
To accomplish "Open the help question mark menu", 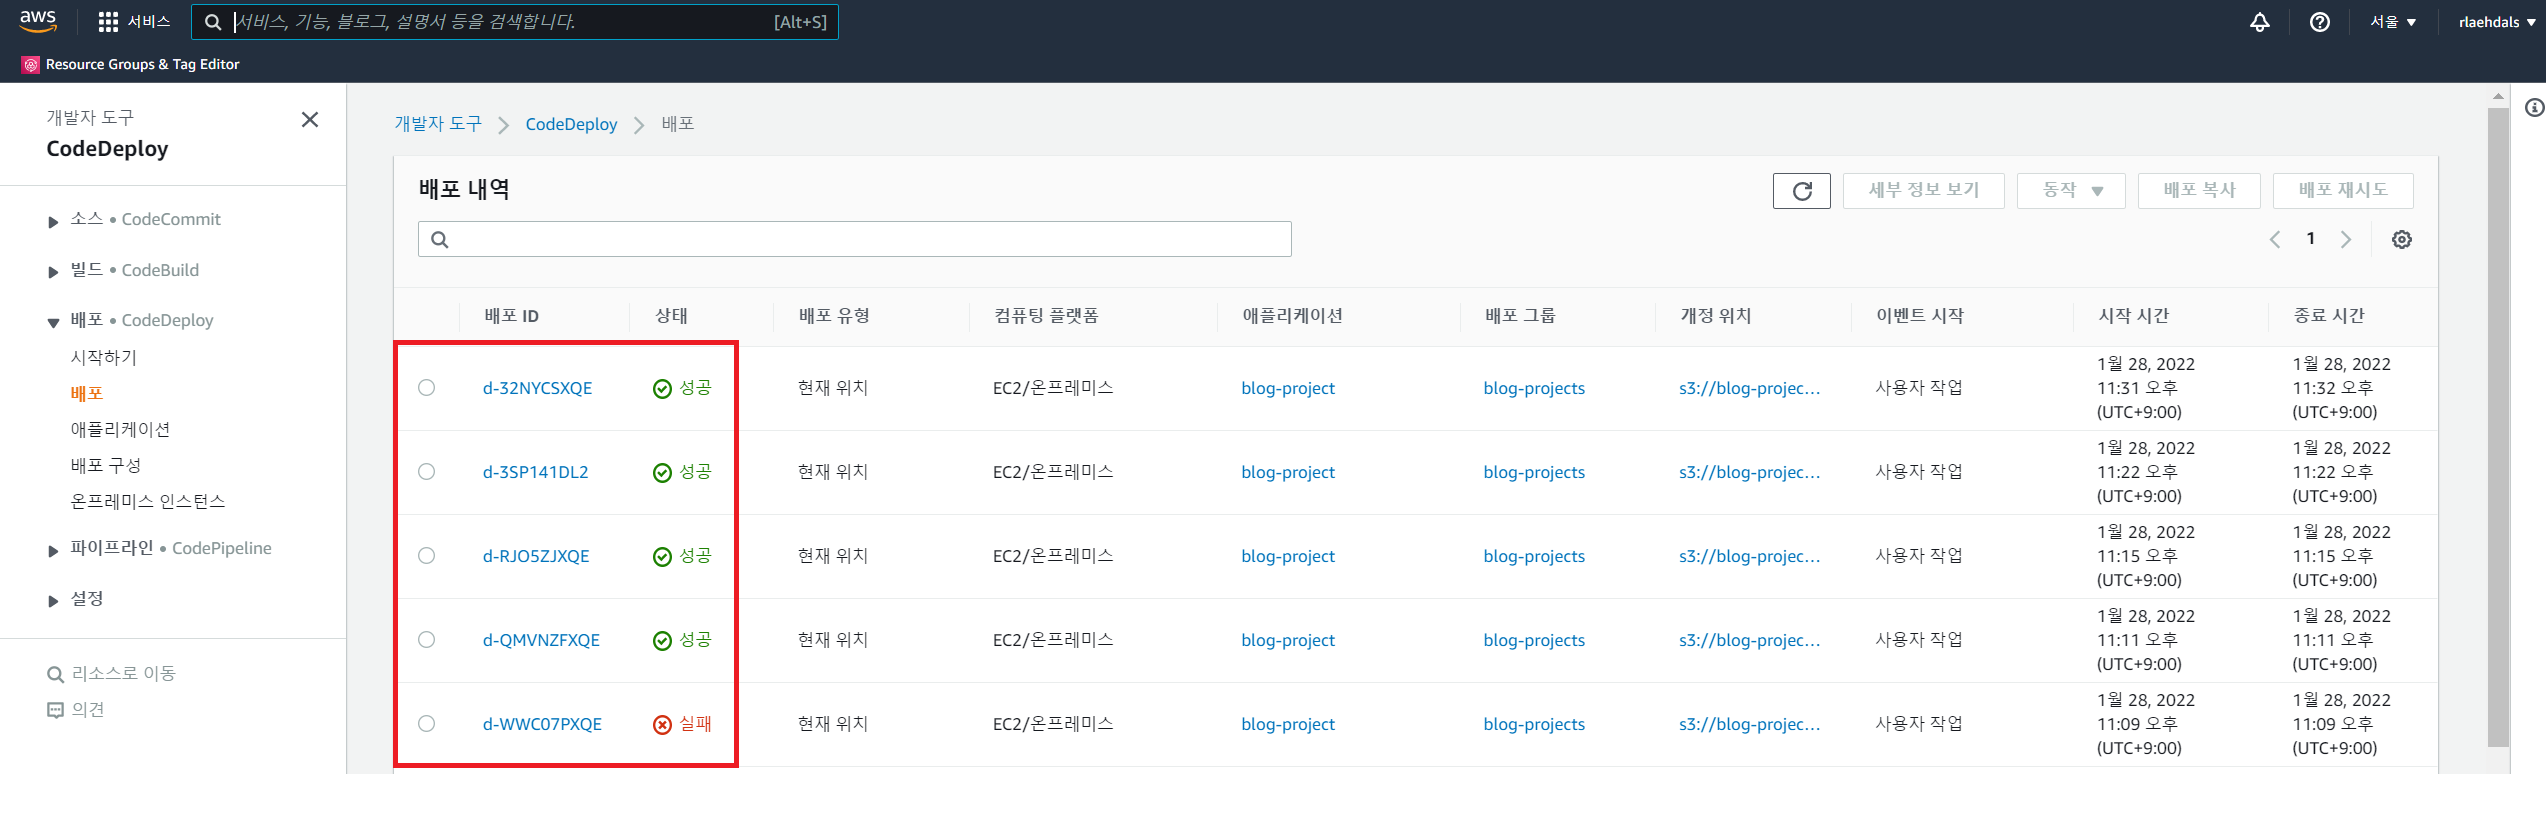I will (2320, 22).
